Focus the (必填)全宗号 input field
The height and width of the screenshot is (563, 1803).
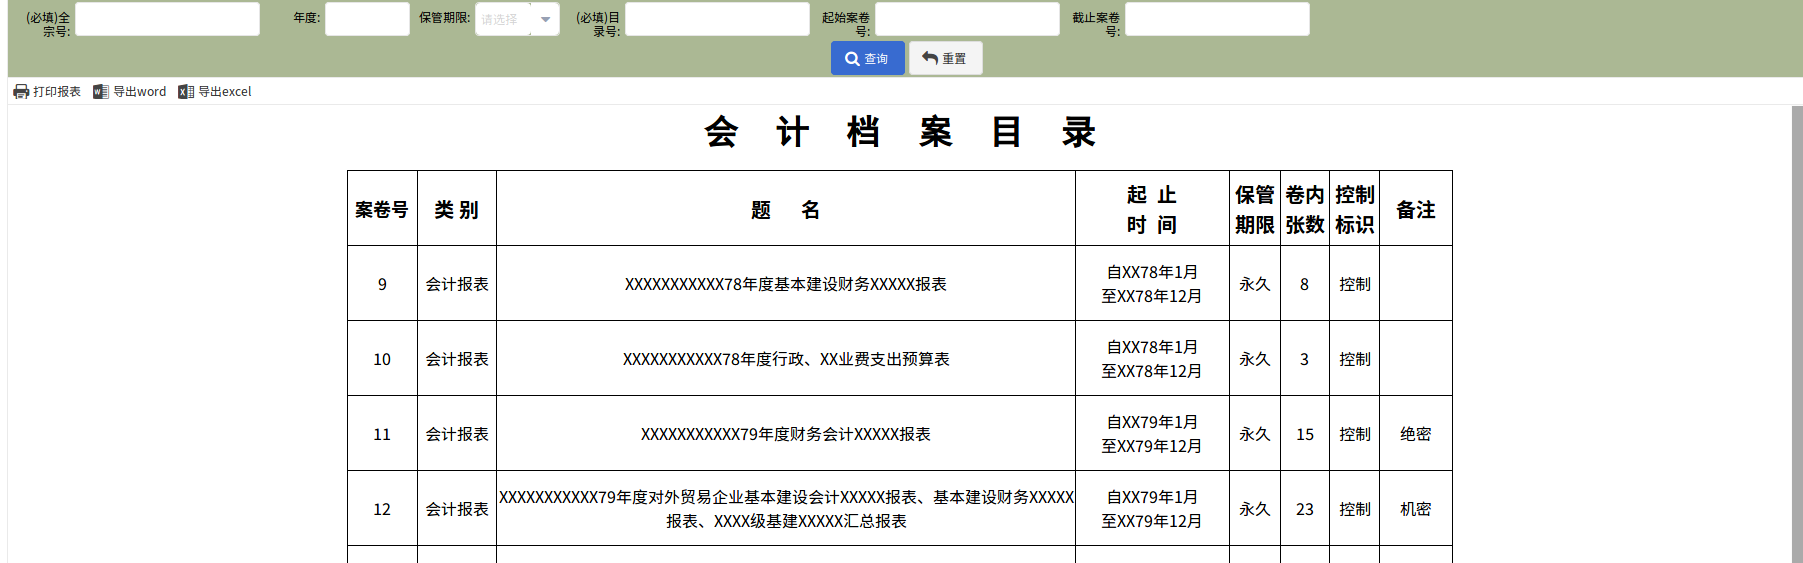167,19
